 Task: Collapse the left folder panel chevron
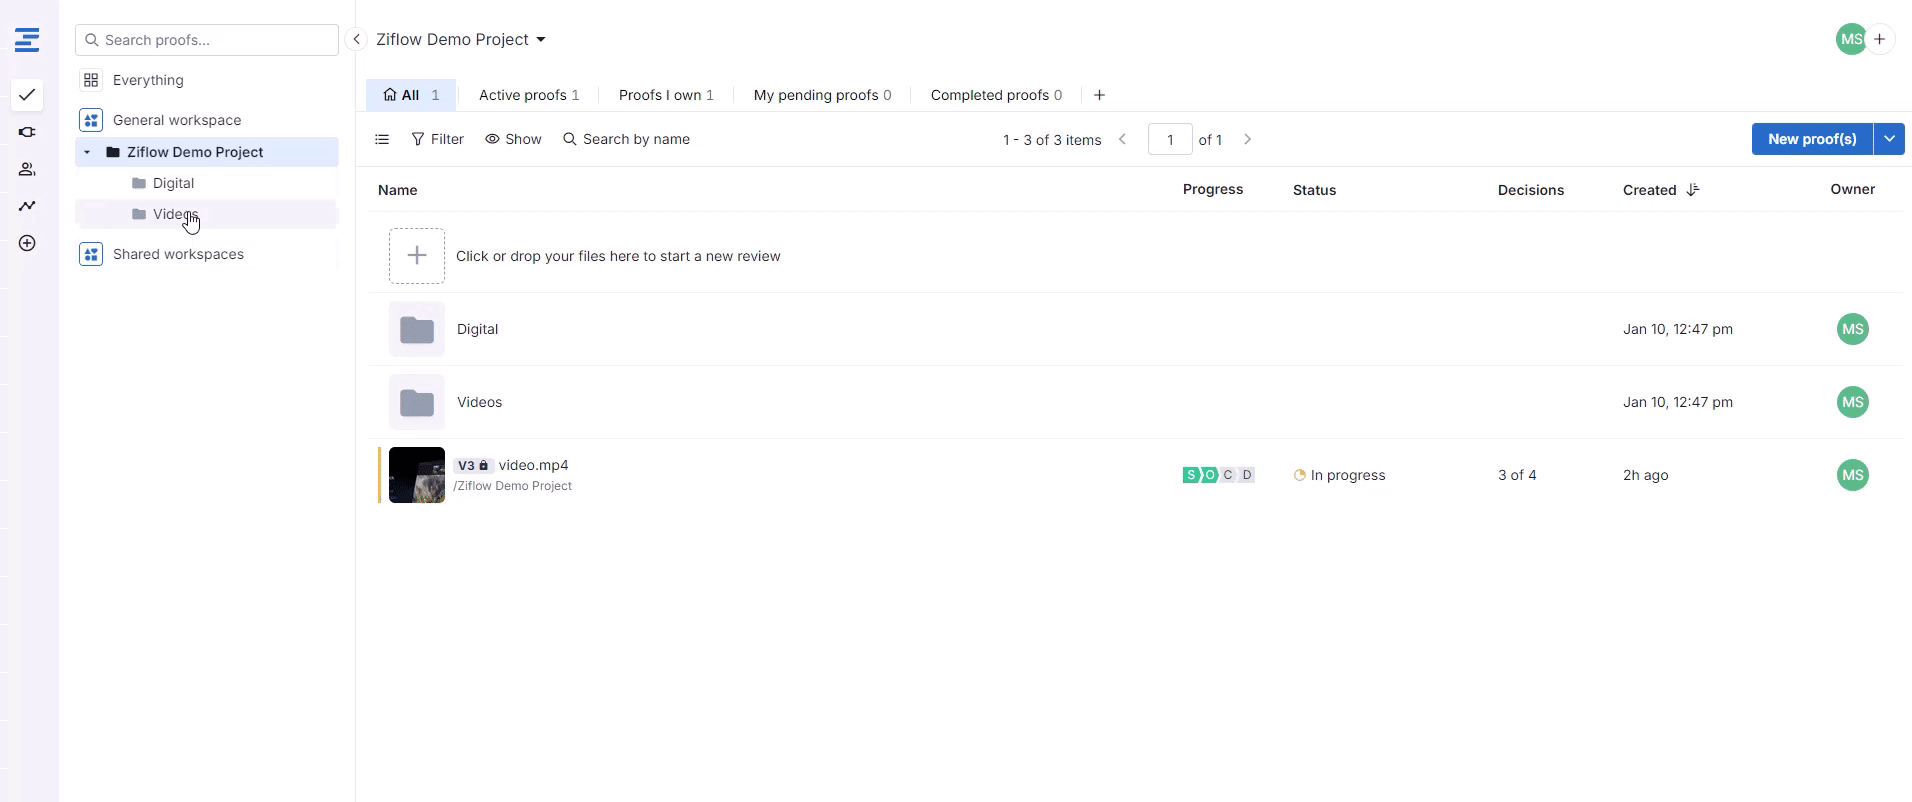pos(356,39)
